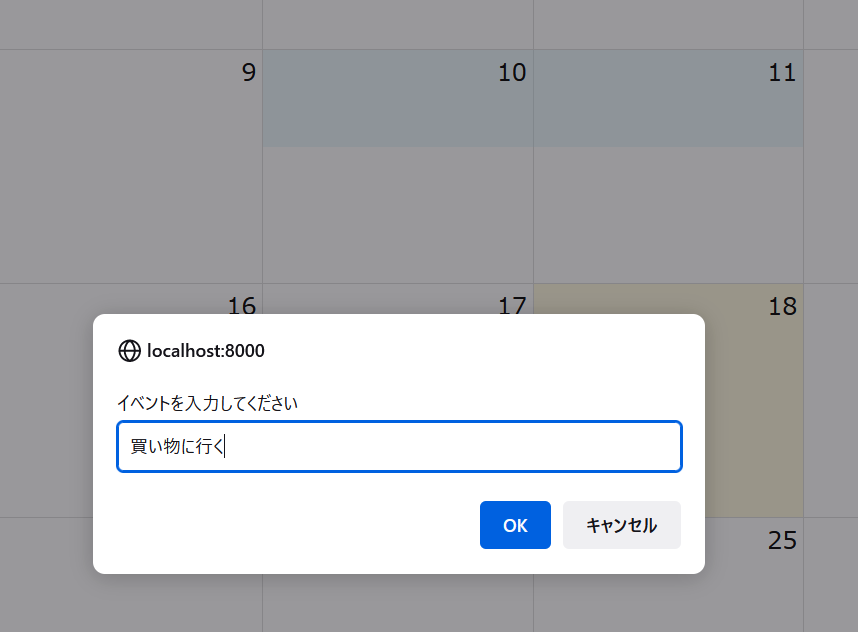Click the white area below day 10's blue band

(398, 214)
